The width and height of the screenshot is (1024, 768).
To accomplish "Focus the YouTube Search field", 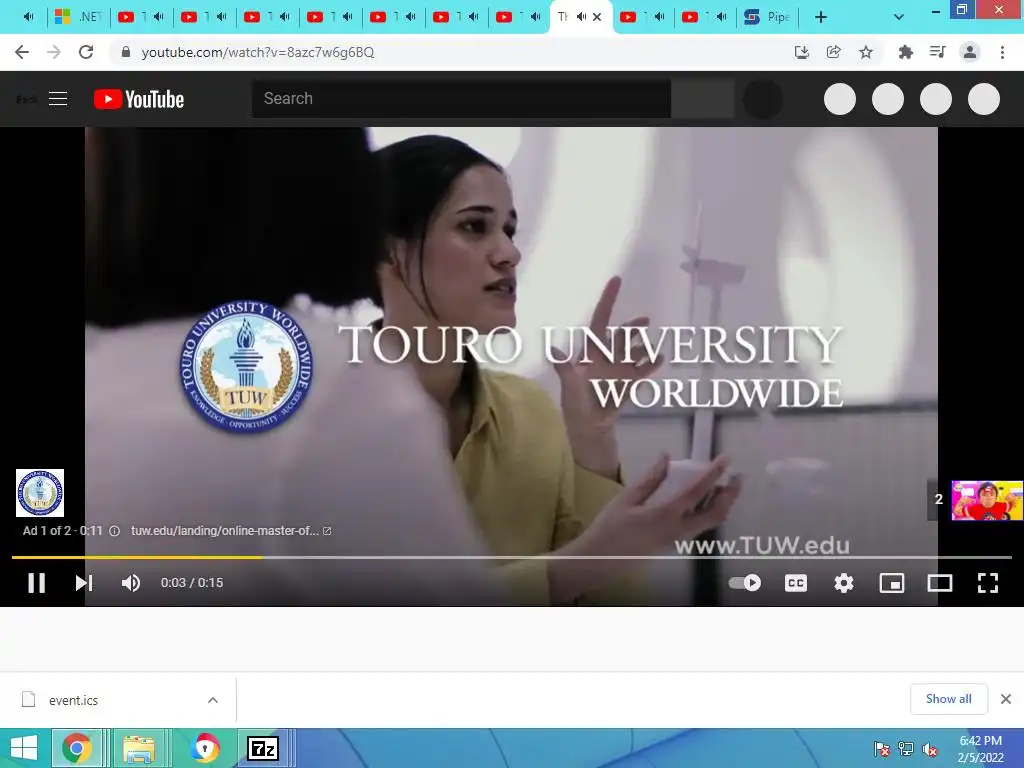I will pos(461,99).
